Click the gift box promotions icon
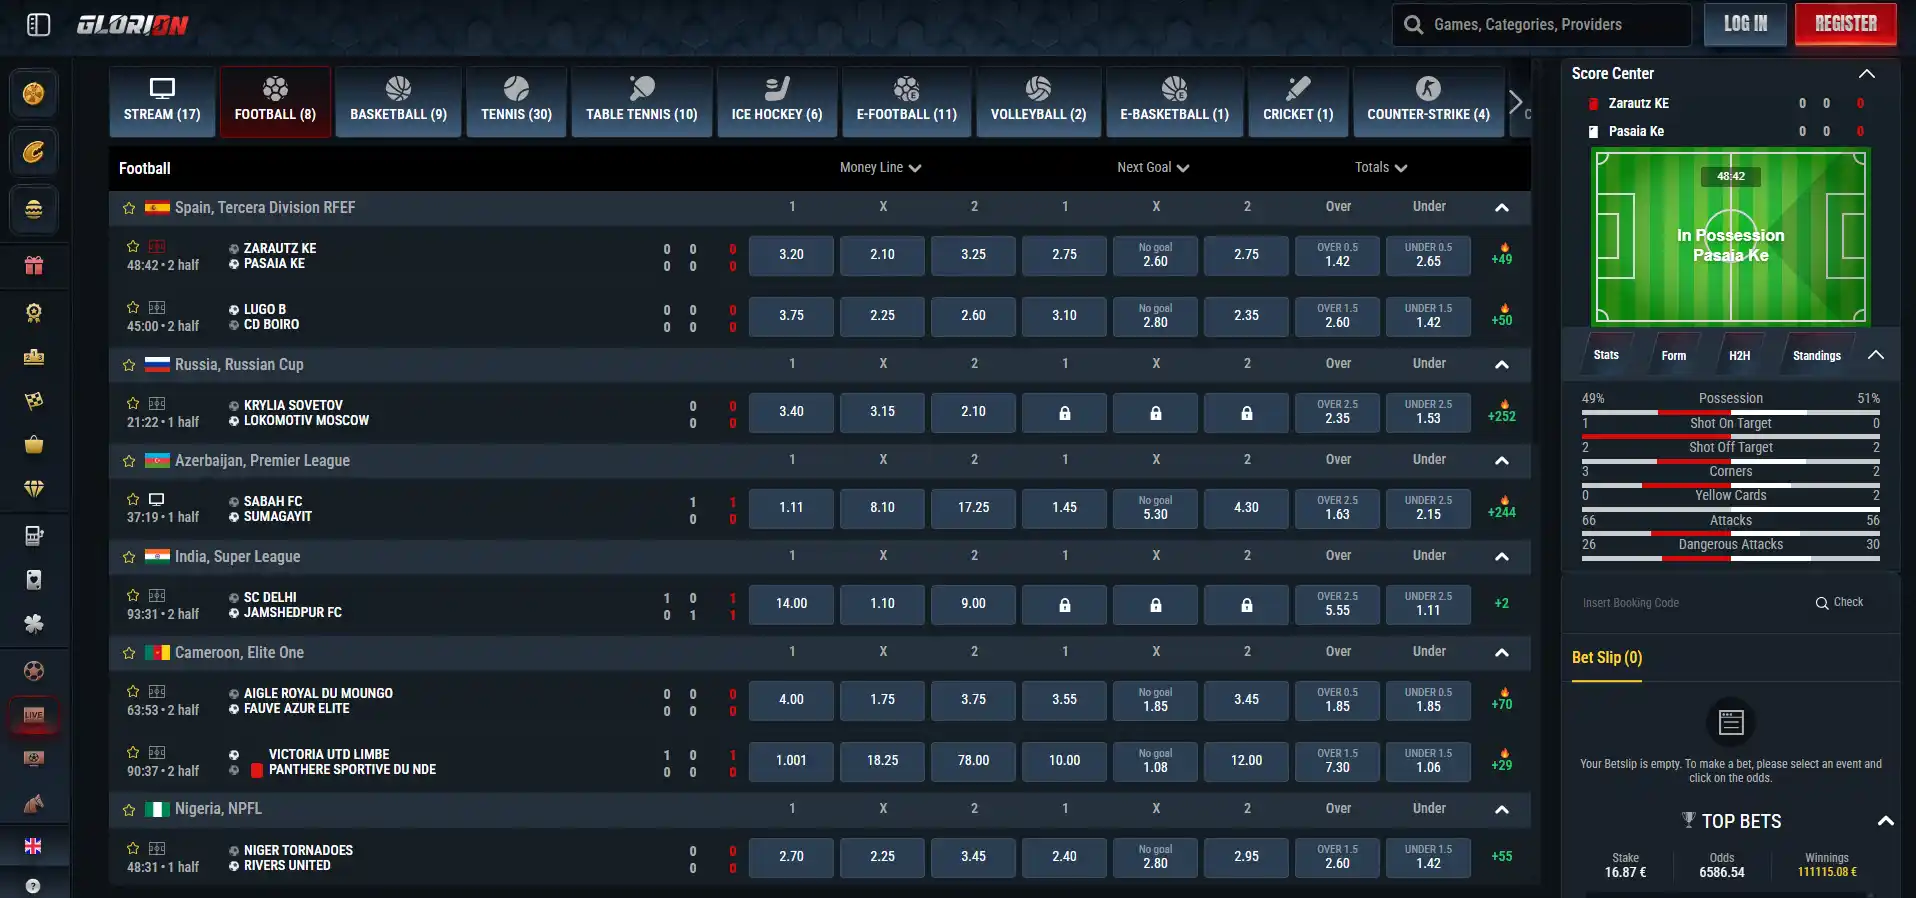1916x898 pixels. pos(34,265)
